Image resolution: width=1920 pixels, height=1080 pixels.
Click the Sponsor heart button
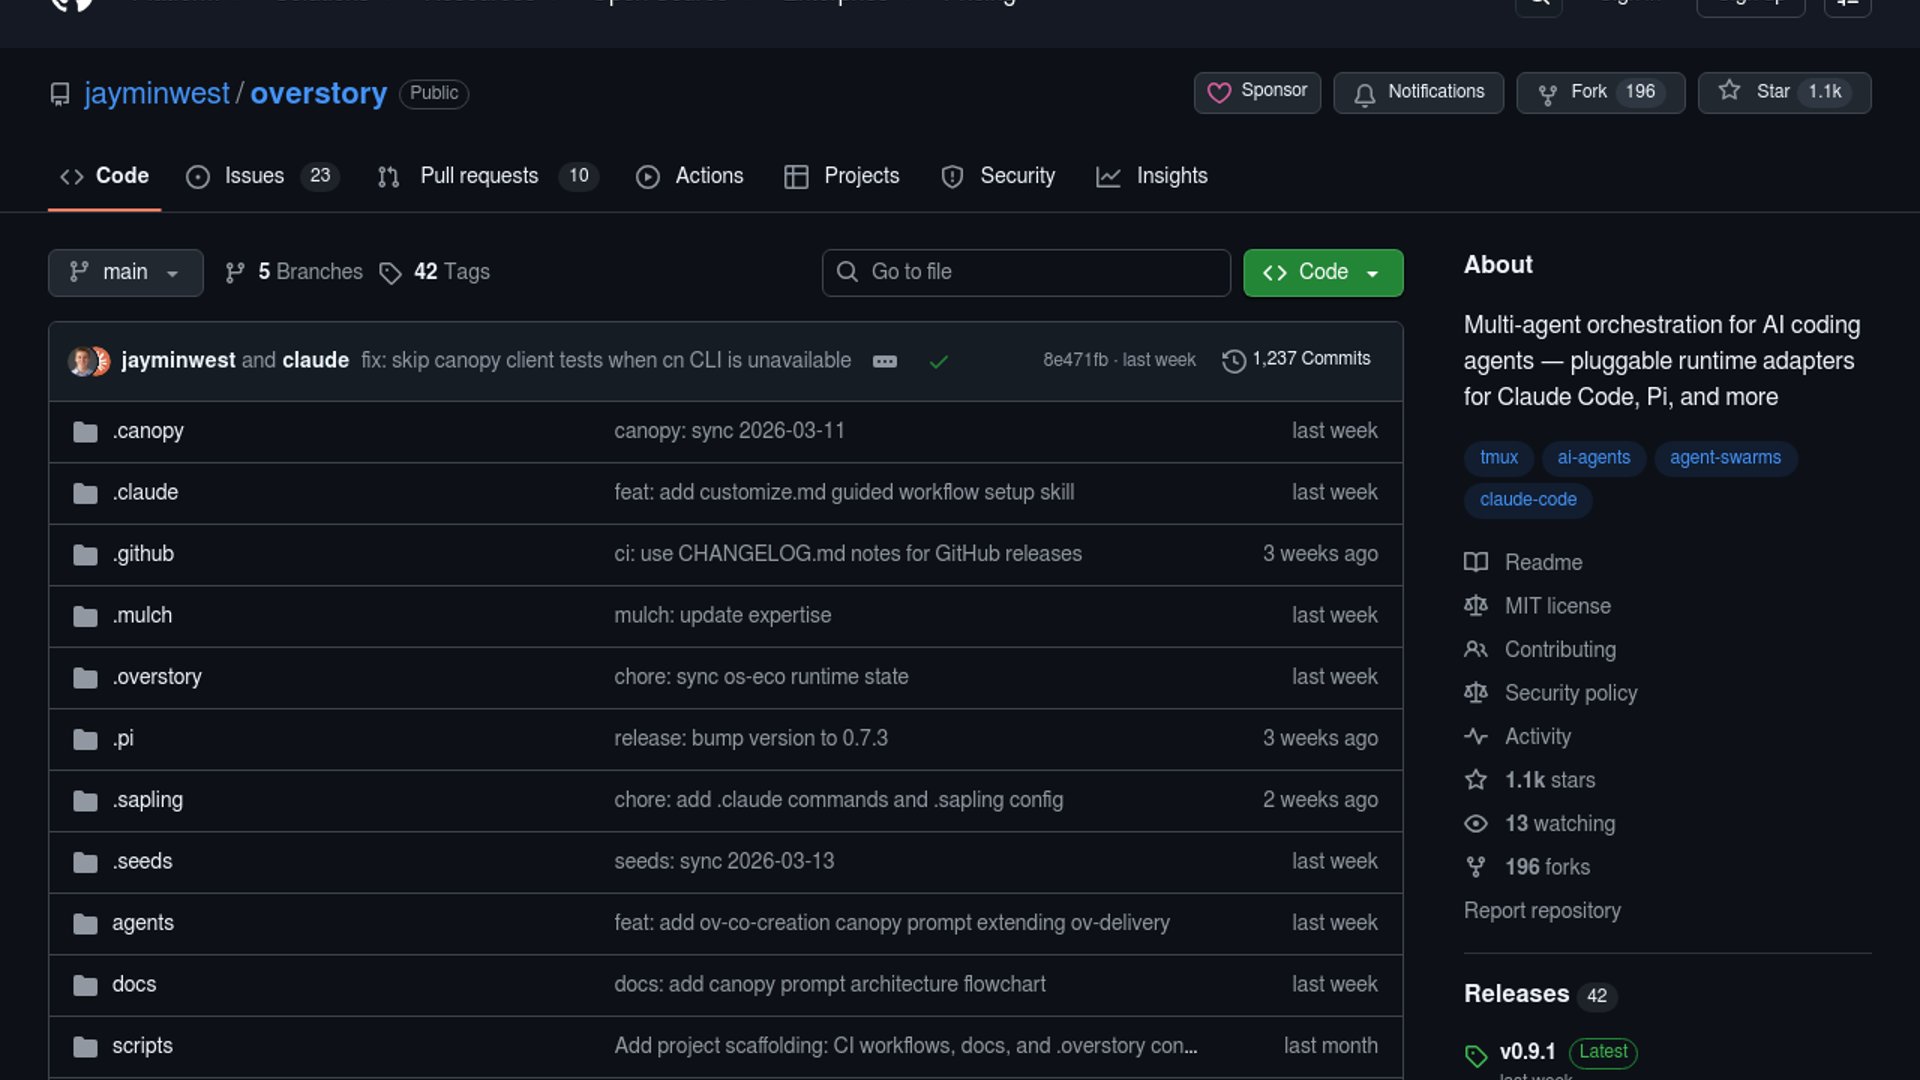pyautogui.click(x=1257, y=92)
